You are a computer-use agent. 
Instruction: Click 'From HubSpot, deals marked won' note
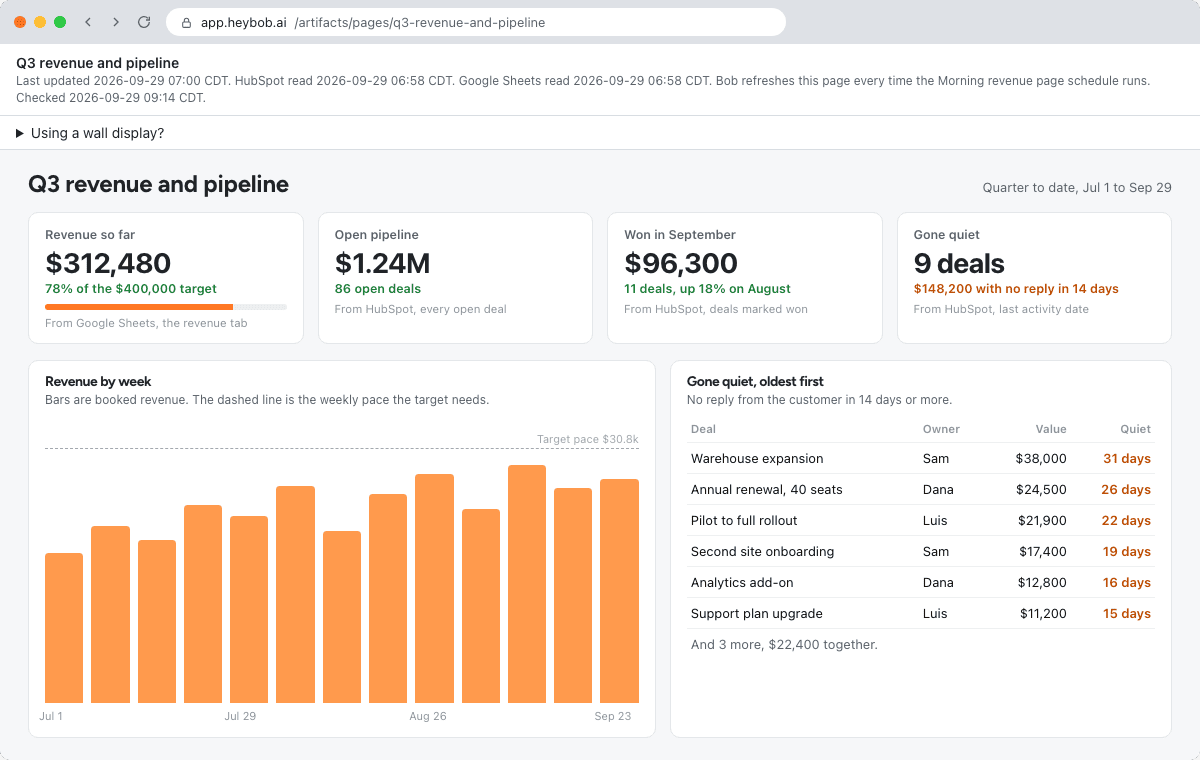point(716,309)
